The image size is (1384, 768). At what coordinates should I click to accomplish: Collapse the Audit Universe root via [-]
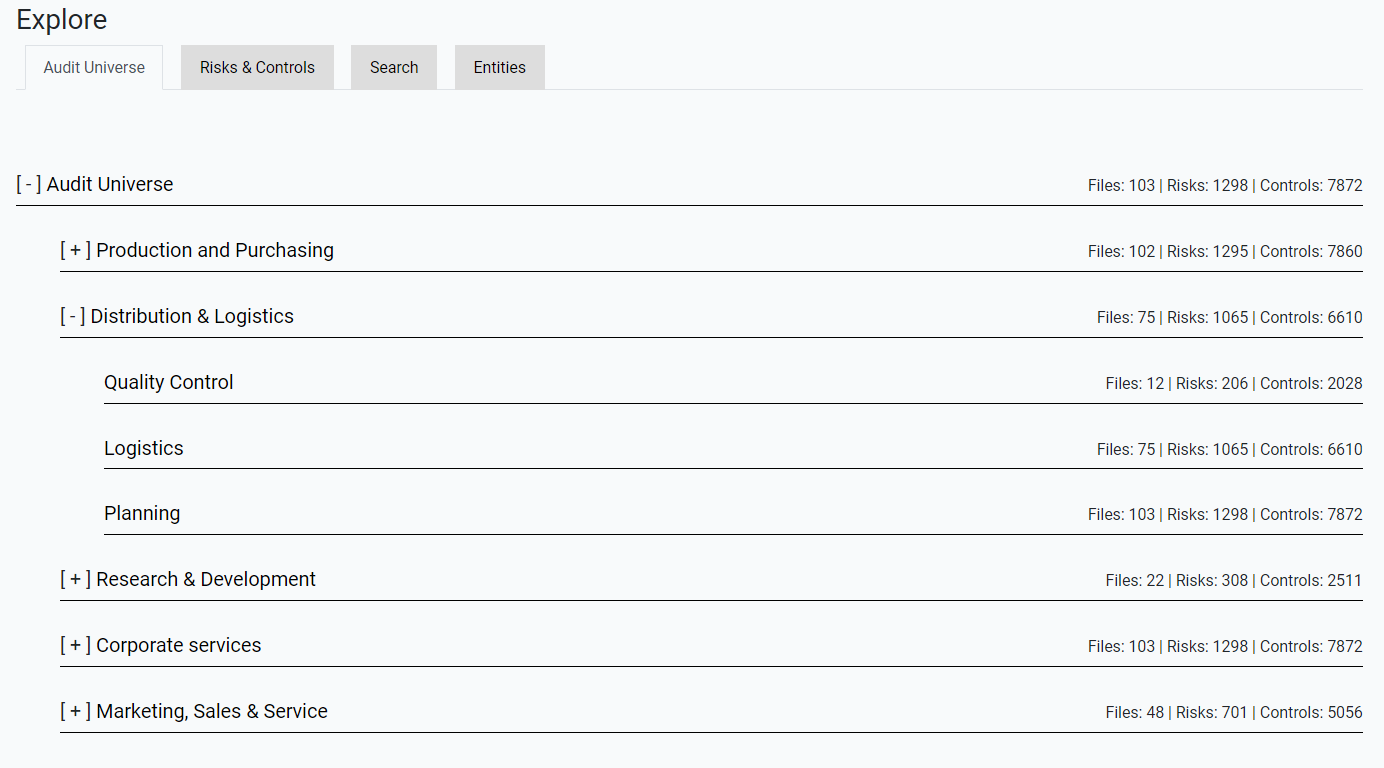pyautogui.click(x=29, y=185)
